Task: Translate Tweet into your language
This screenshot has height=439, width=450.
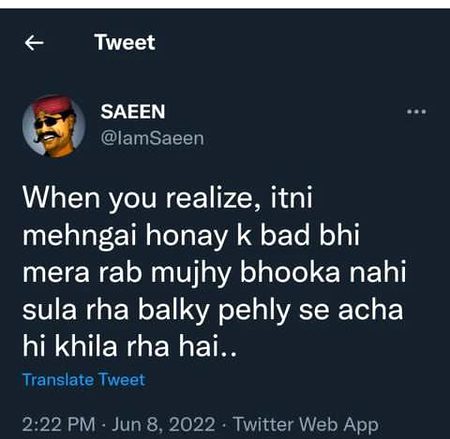Action: pos(84,380)
